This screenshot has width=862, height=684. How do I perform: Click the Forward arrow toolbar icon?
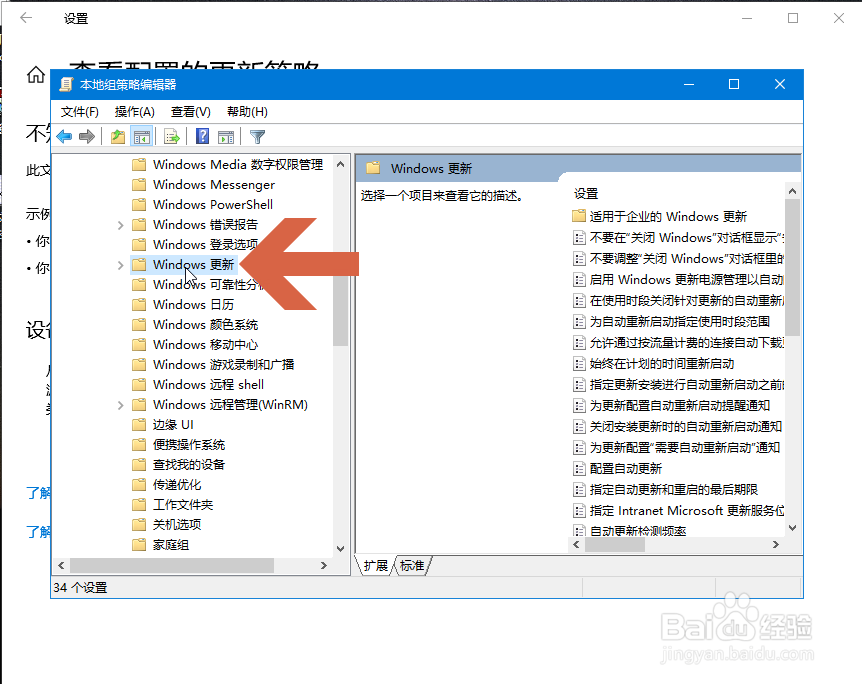point(87,136)
